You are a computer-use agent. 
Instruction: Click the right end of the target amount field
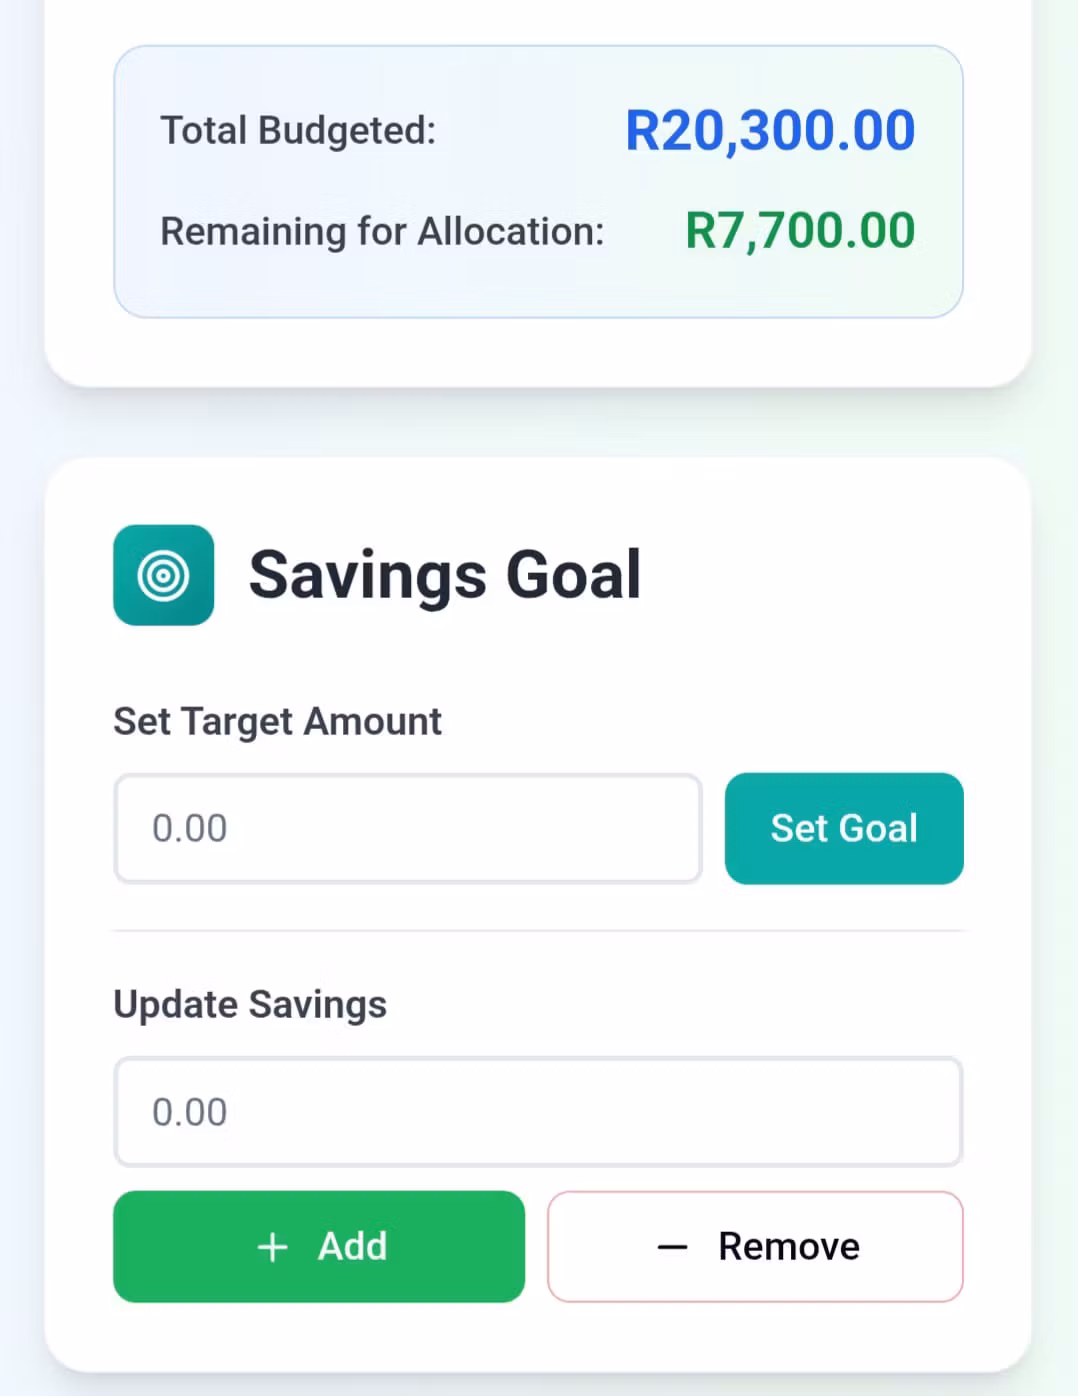pos(670,828)
